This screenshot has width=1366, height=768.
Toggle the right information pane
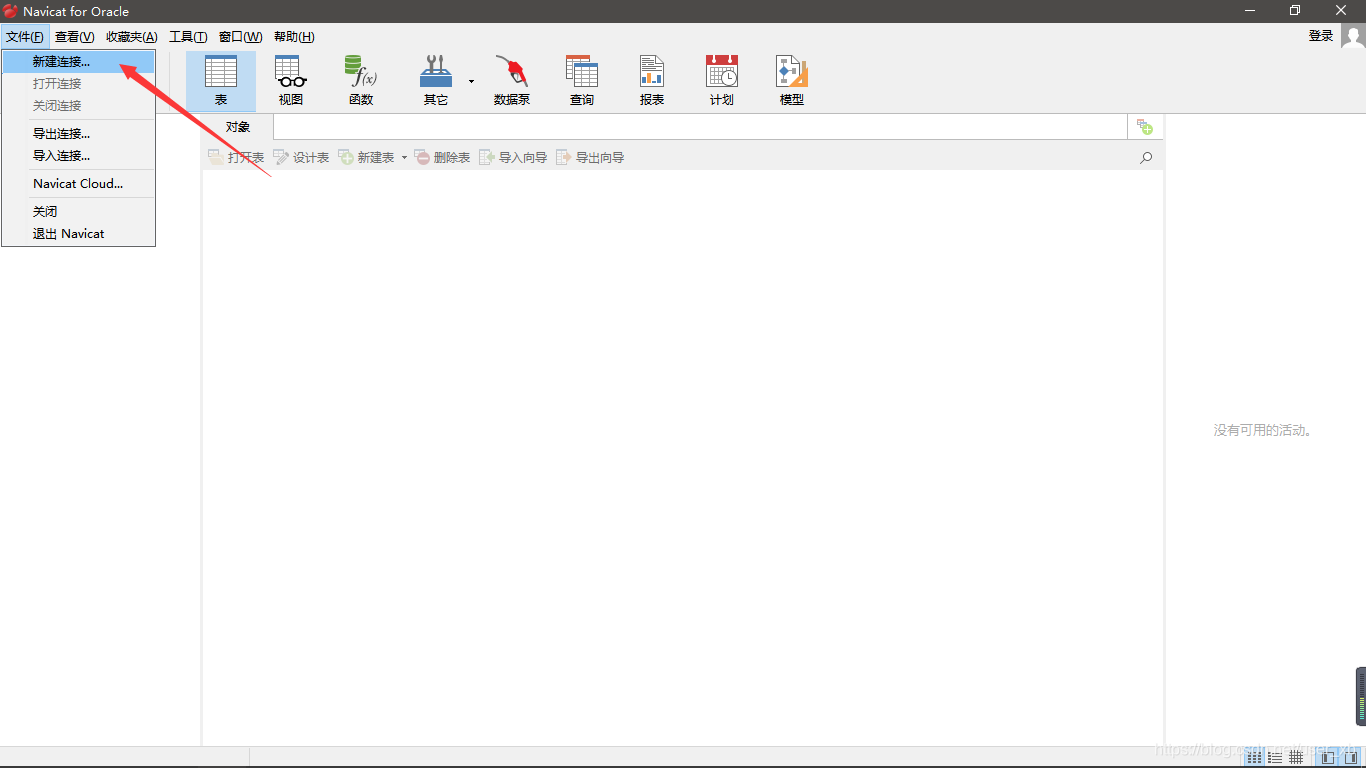1351,758
